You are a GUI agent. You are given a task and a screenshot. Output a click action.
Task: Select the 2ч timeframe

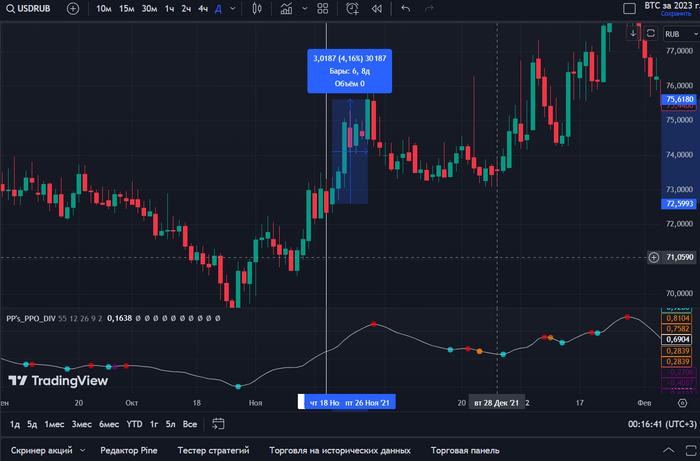click(186, 8)
